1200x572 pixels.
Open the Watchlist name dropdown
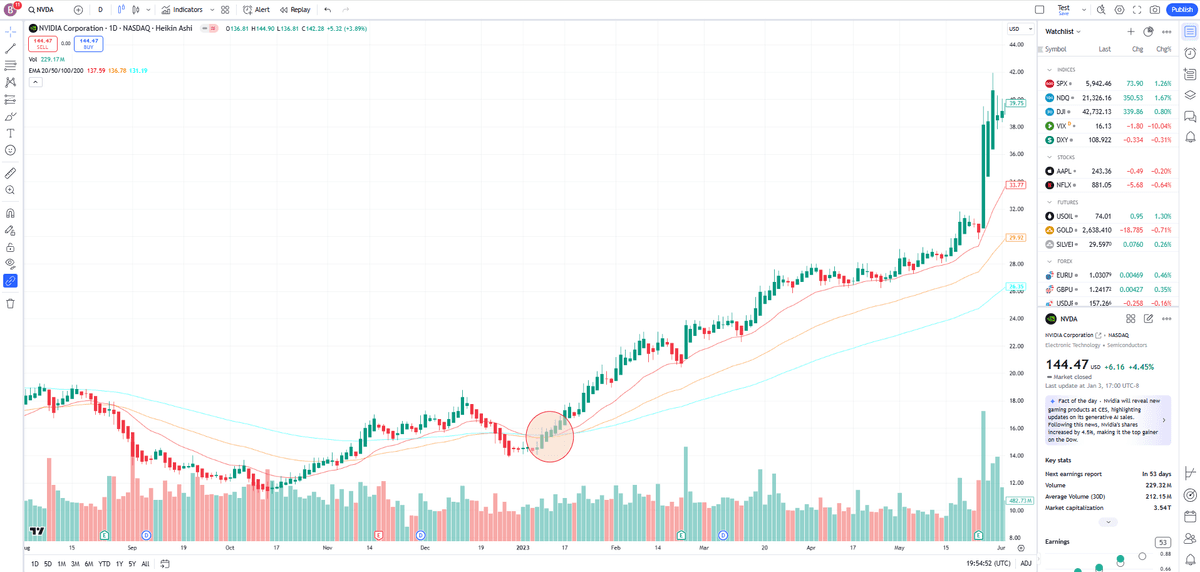1062,32
